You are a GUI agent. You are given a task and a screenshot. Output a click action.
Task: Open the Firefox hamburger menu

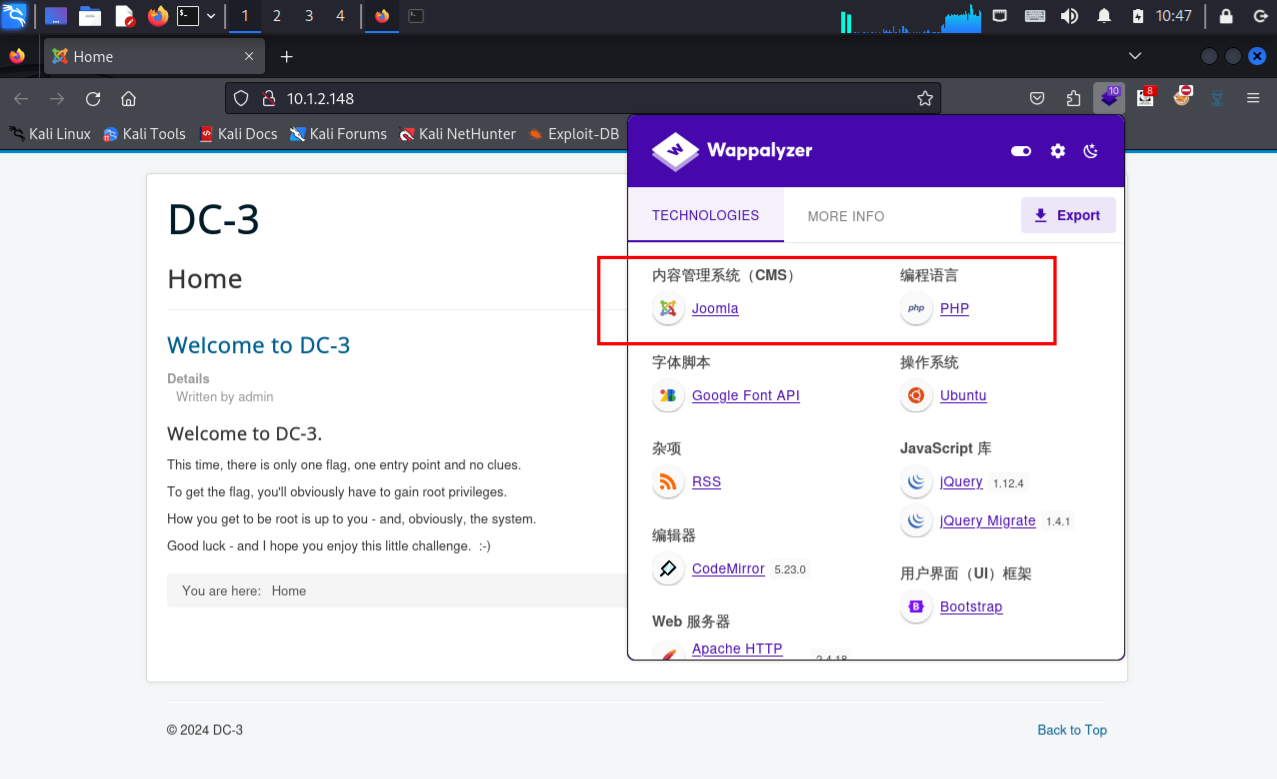click(1253, 98)
